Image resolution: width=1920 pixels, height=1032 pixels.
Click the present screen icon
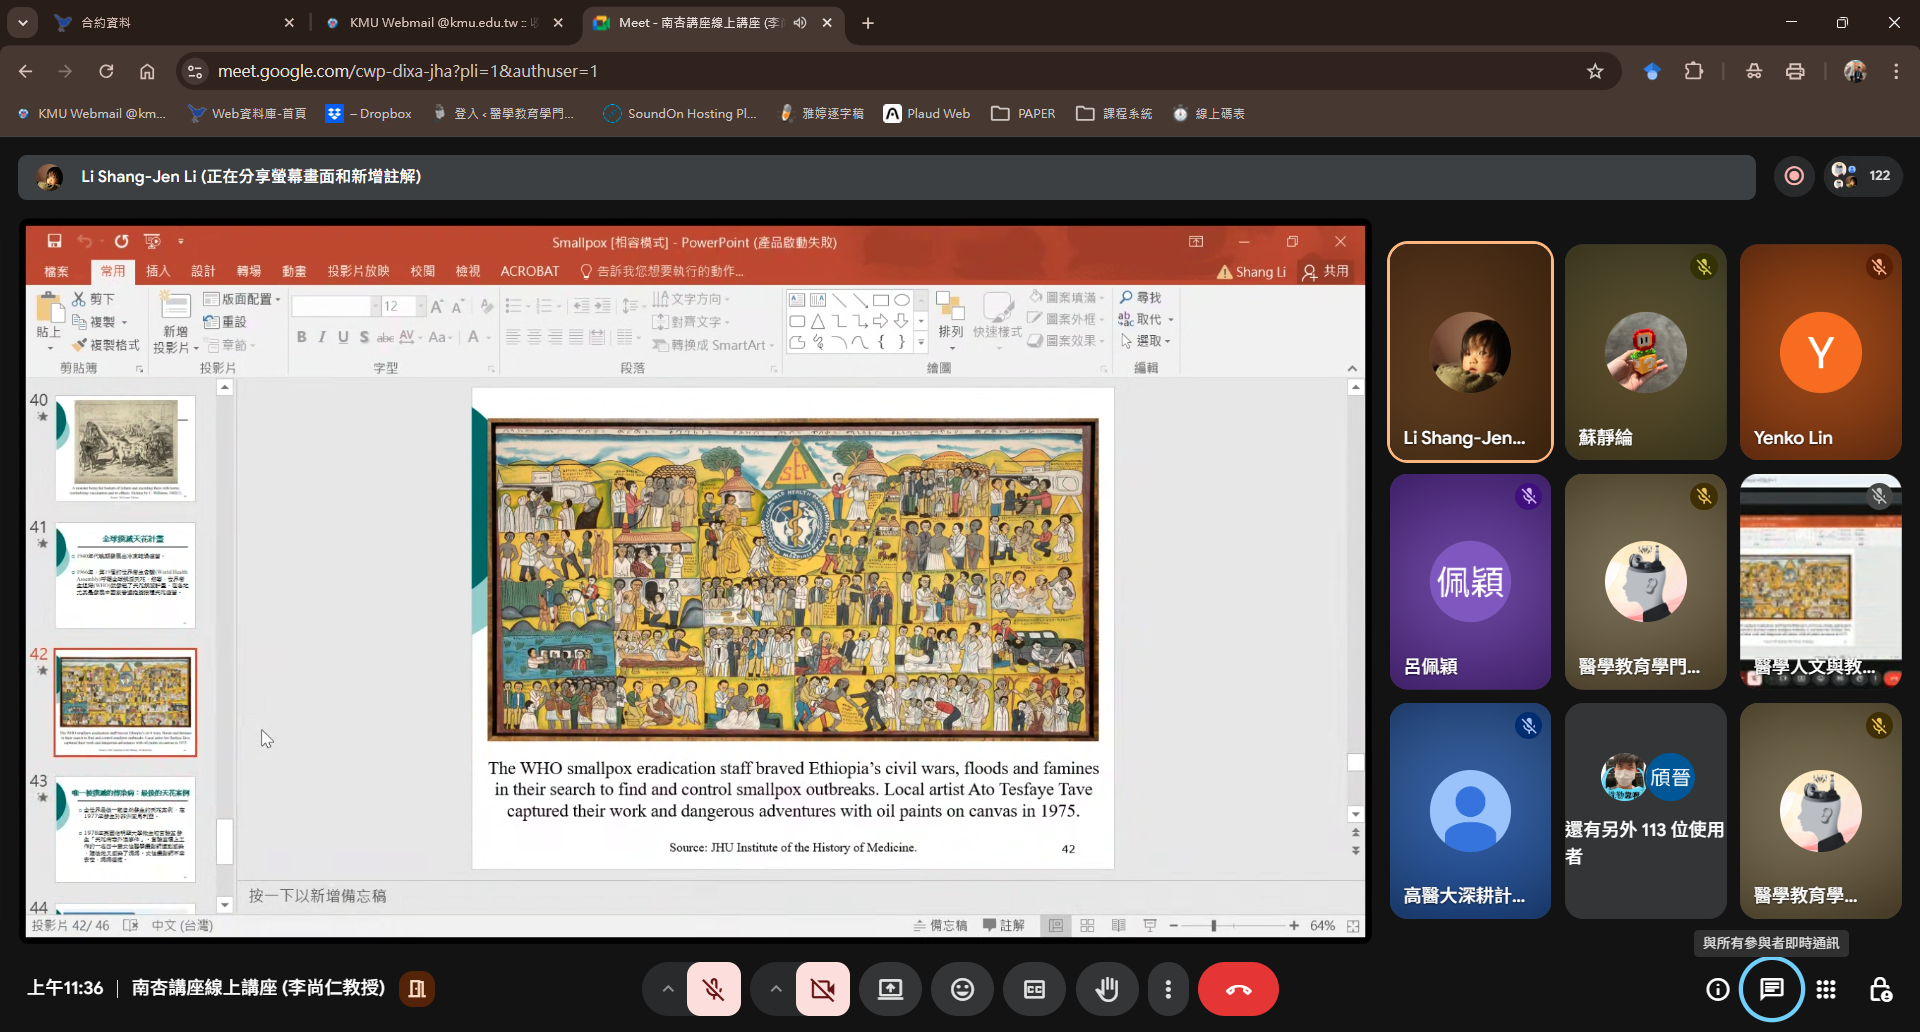click(890, 989)
